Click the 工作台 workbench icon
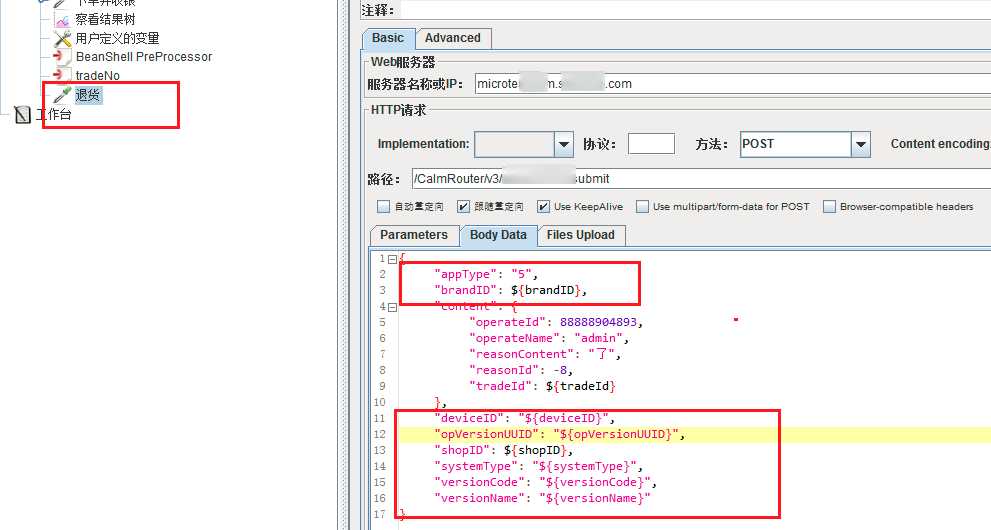The image size is (991, 530). [23, 114]
